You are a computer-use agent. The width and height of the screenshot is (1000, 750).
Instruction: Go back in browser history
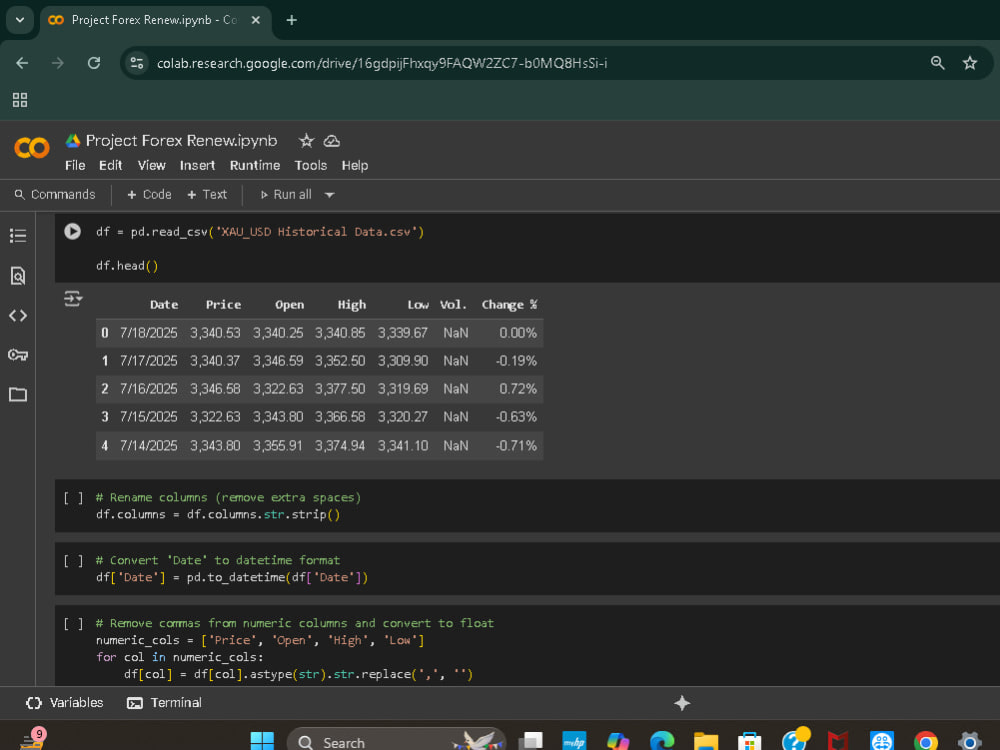[x=22, y=63]
